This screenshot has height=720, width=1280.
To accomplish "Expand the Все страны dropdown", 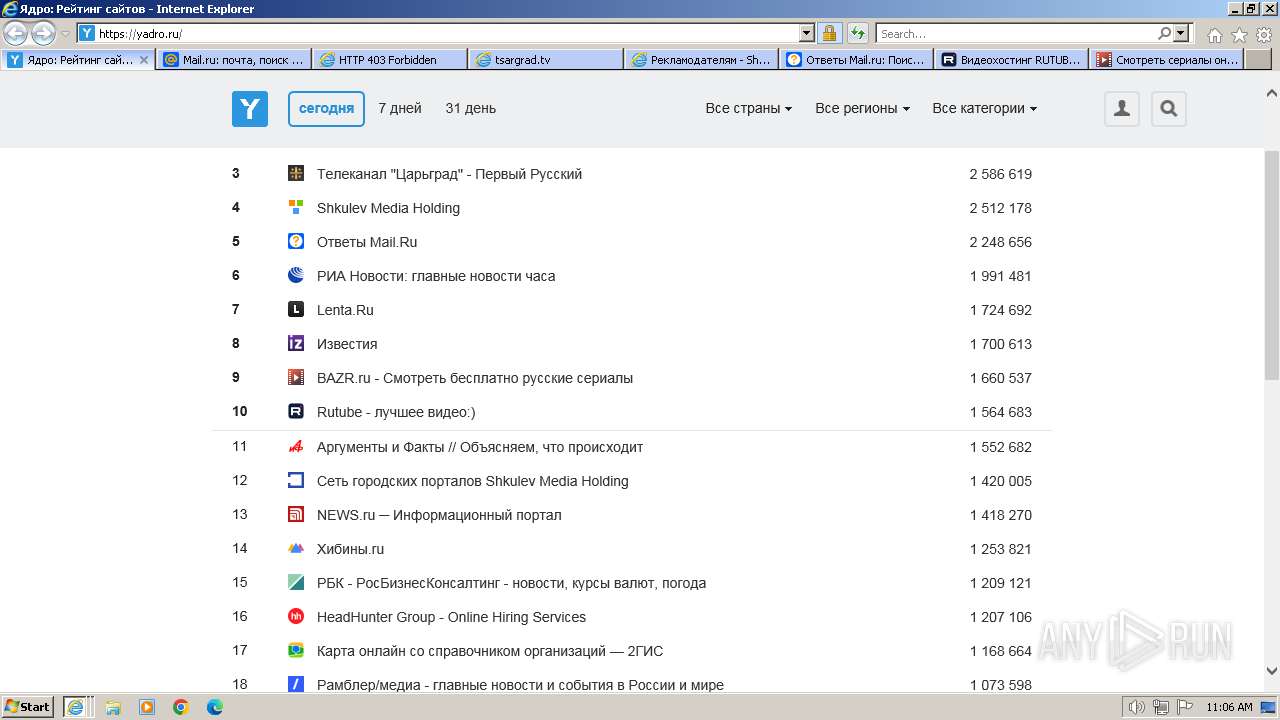I will pyautogui.click(x=748, y=108).
